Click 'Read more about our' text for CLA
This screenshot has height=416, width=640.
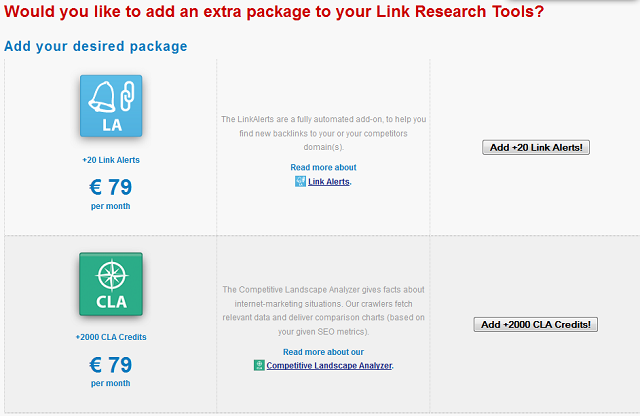click(323, 352)
